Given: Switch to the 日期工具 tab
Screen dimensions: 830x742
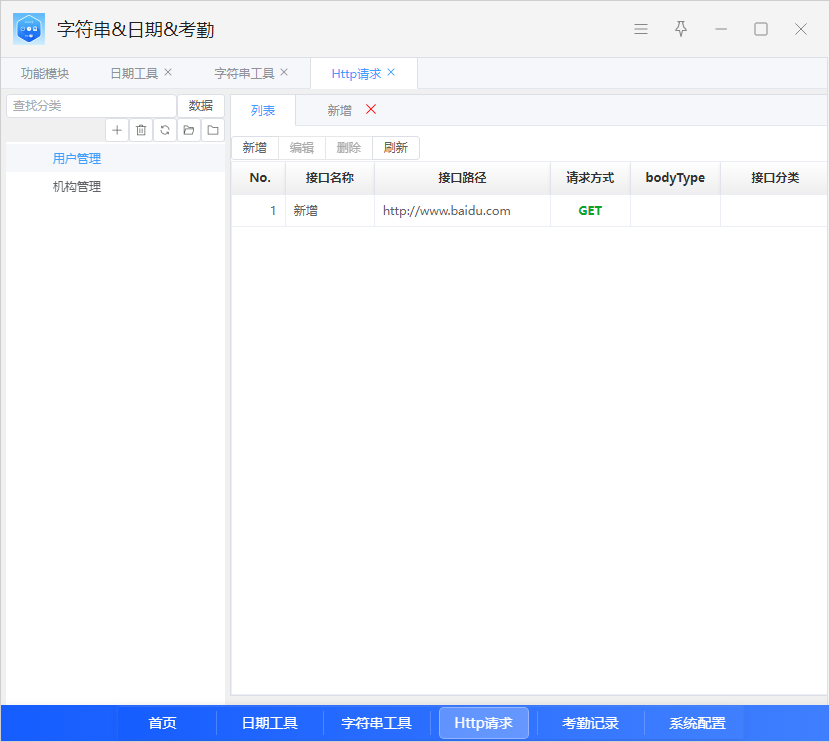Looking at the screenshot, I should (134, 74).
